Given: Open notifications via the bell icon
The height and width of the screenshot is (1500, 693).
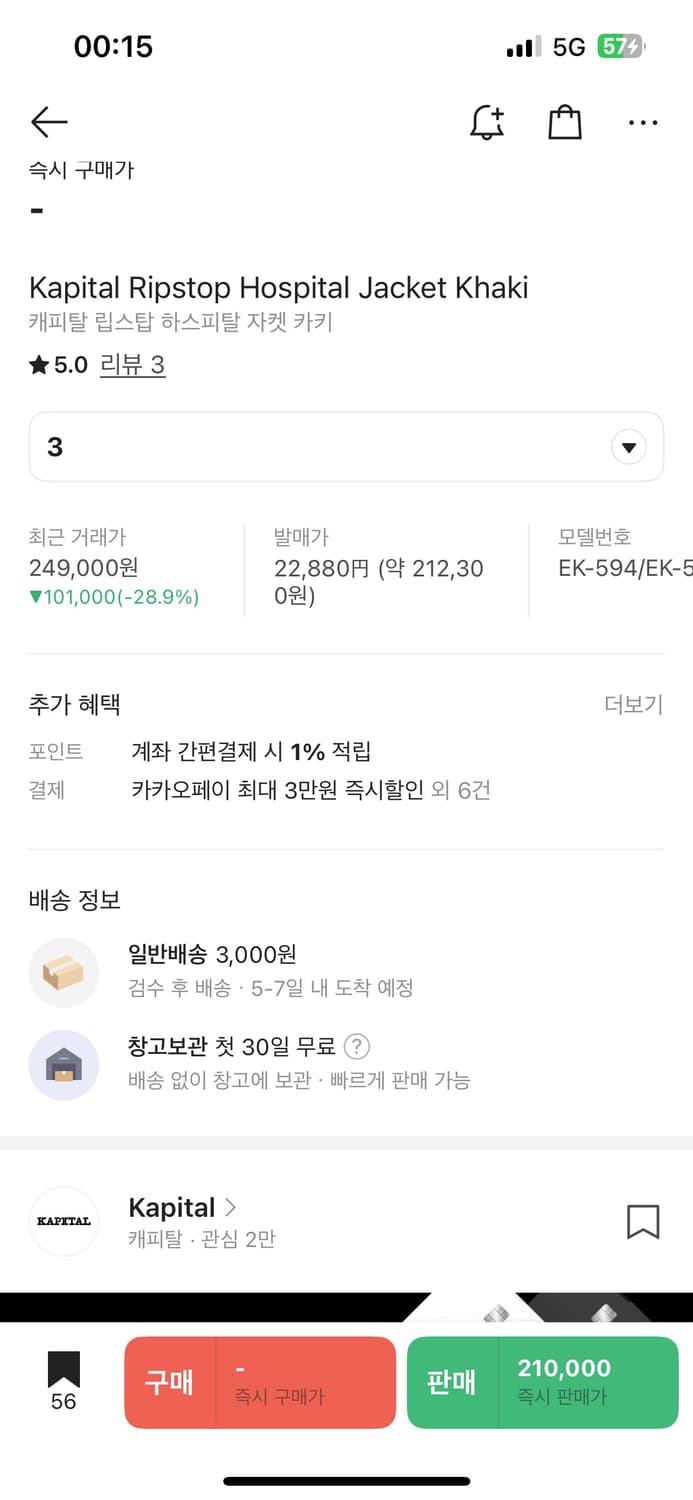Looking at the screenshot, I should point(487,121).
